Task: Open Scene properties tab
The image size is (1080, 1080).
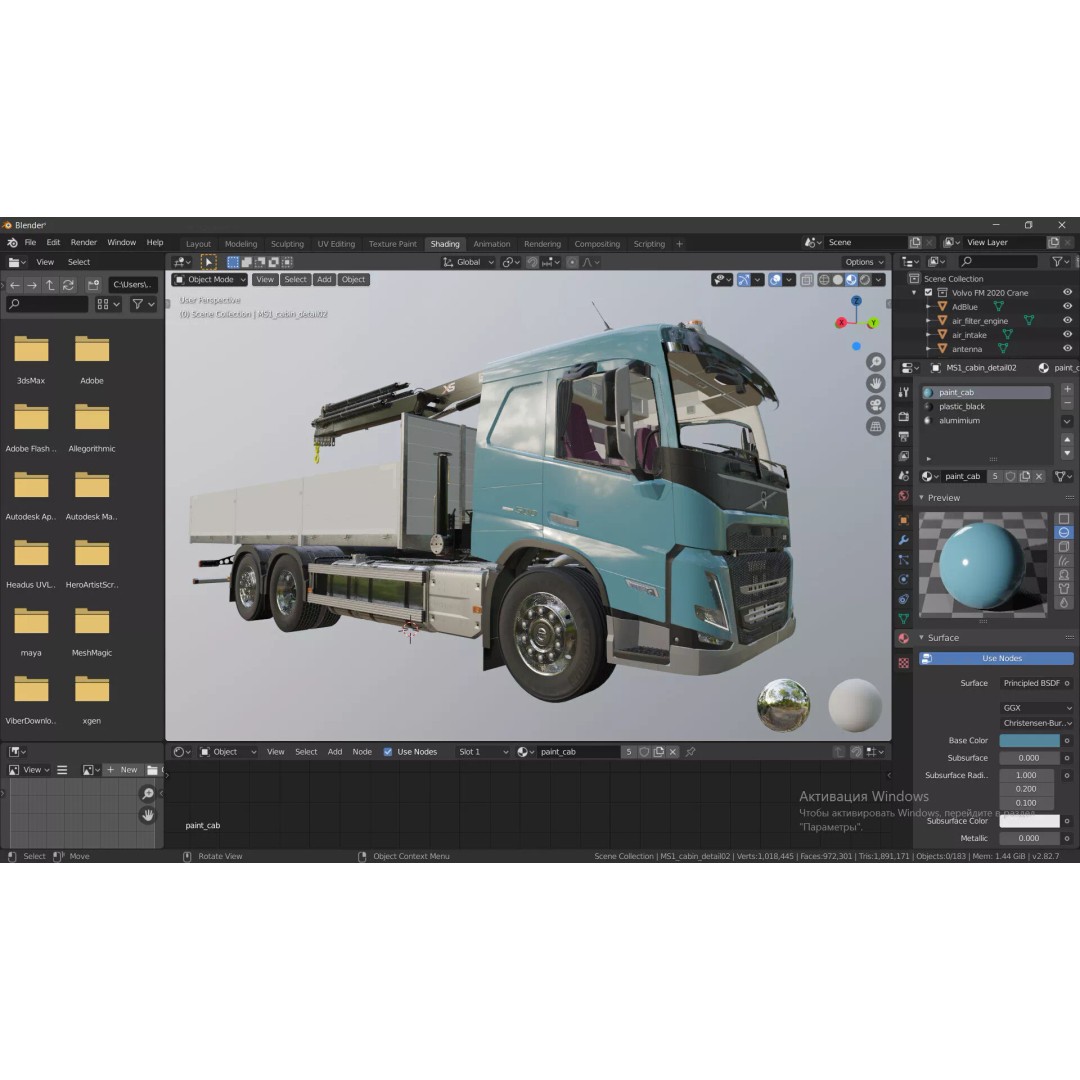Action: 904,476
